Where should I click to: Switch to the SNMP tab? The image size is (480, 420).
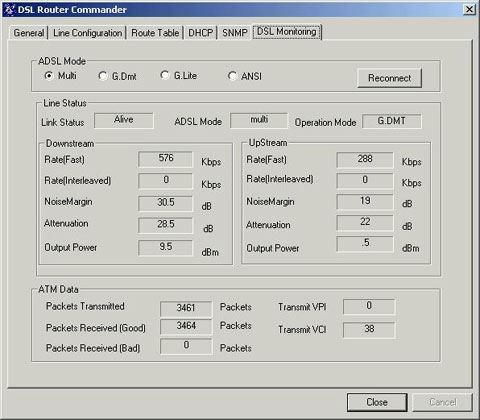coord(235,33)
